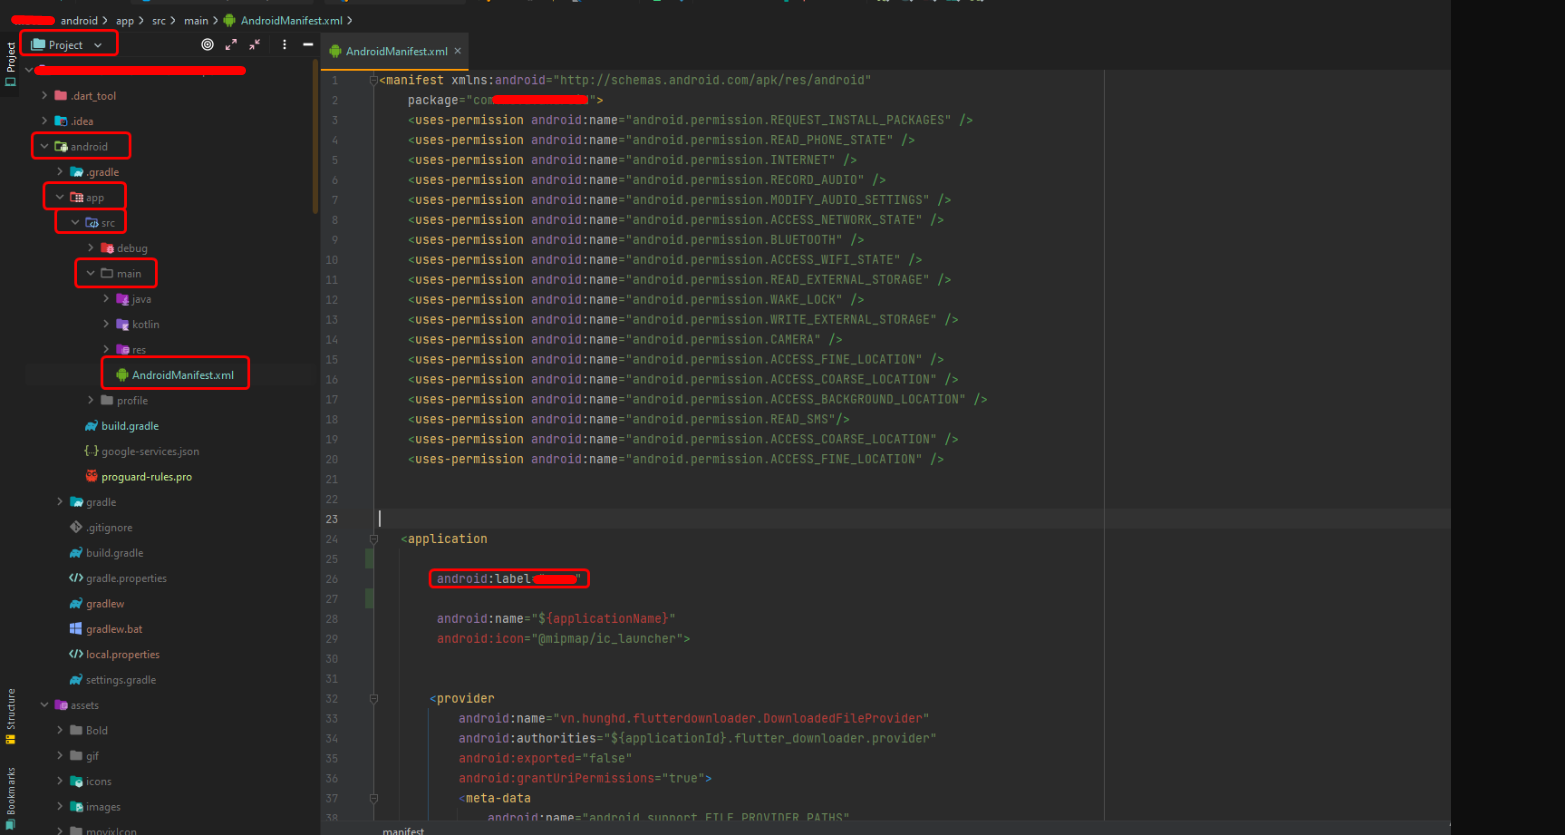The image size is (1565, 835).
Task: Toggle the Bookmarks tool window
Action: 11,797
